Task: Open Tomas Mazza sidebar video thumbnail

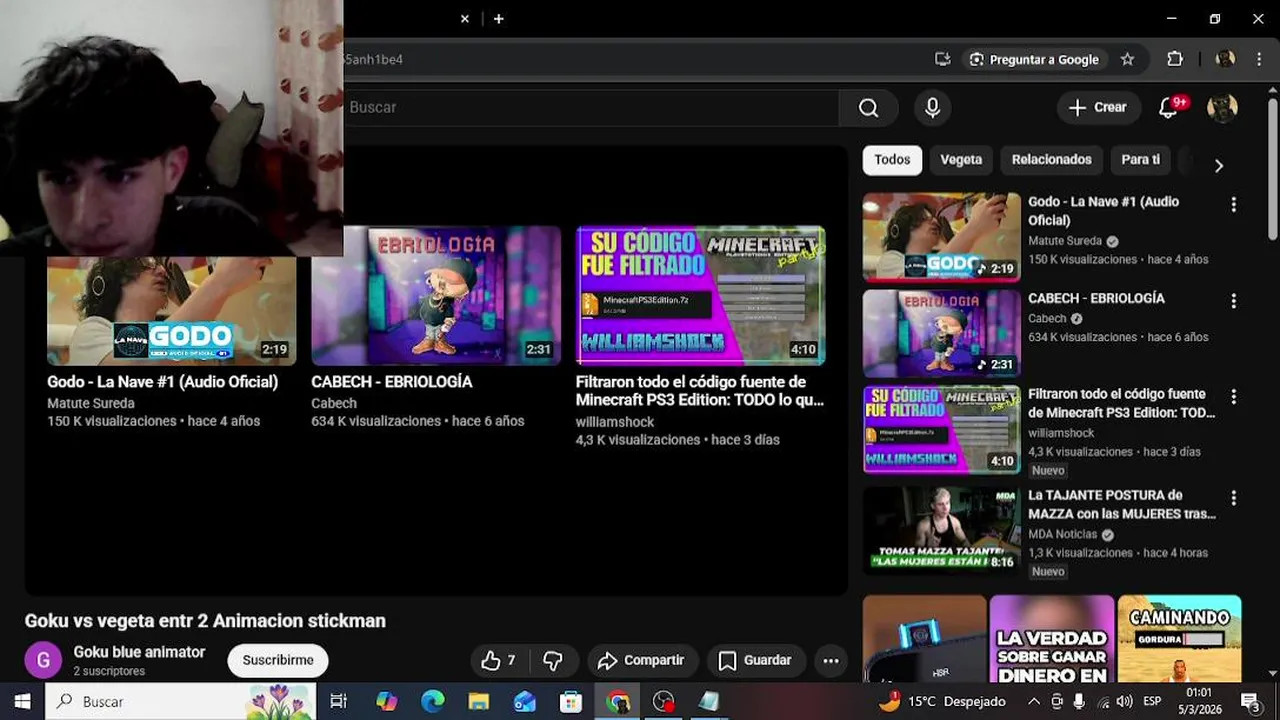Action: click(x=942, y=530)
